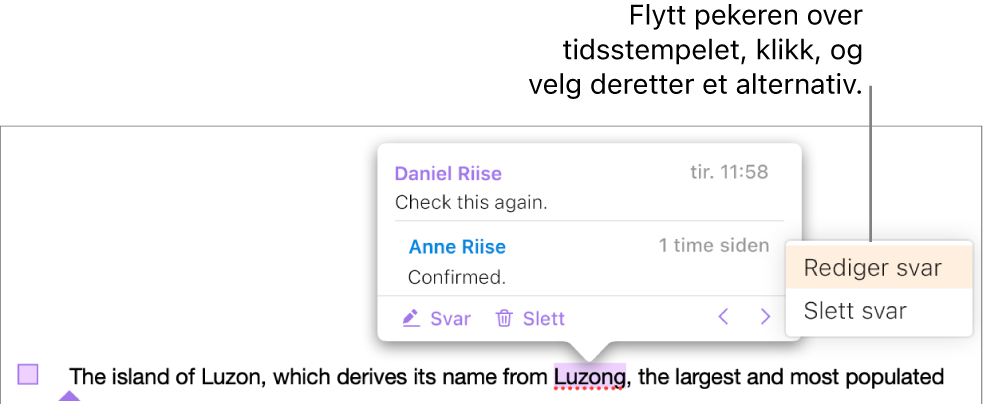
Task: Go to next comment with right chevron
Action: [766, 318]
